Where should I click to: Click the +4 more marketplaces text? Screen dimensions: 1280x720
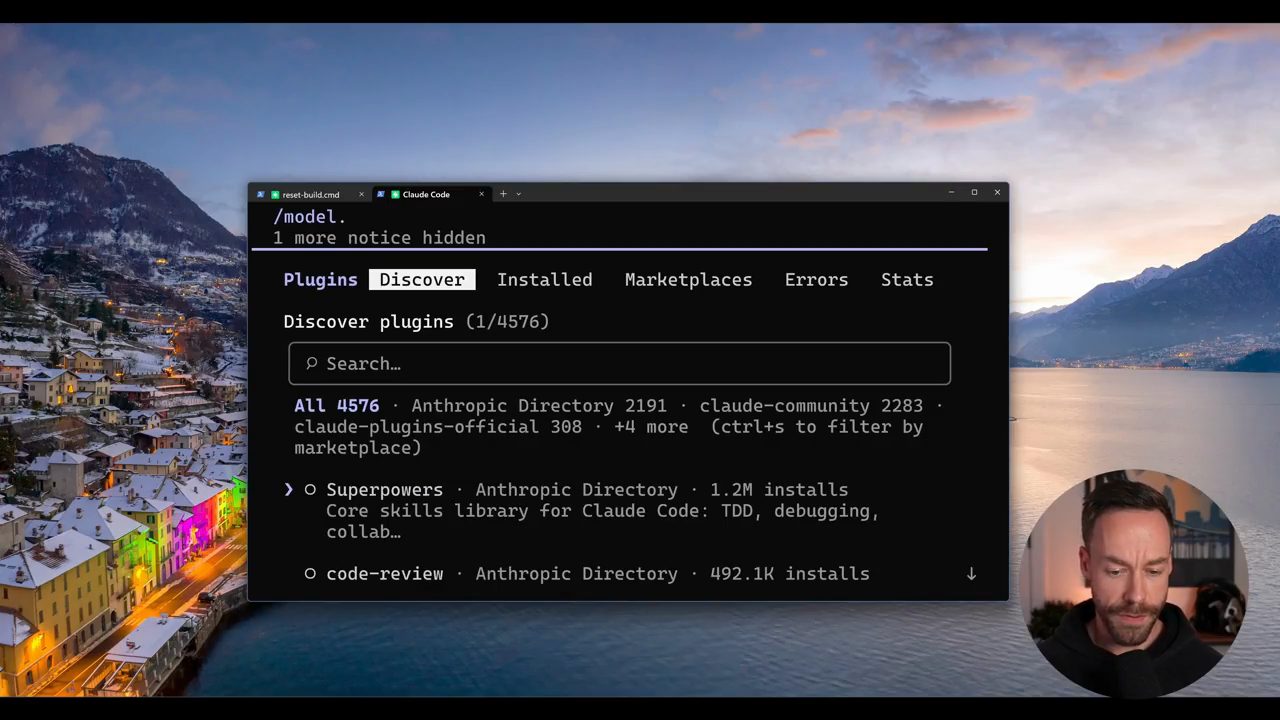[x=651, y=427]
